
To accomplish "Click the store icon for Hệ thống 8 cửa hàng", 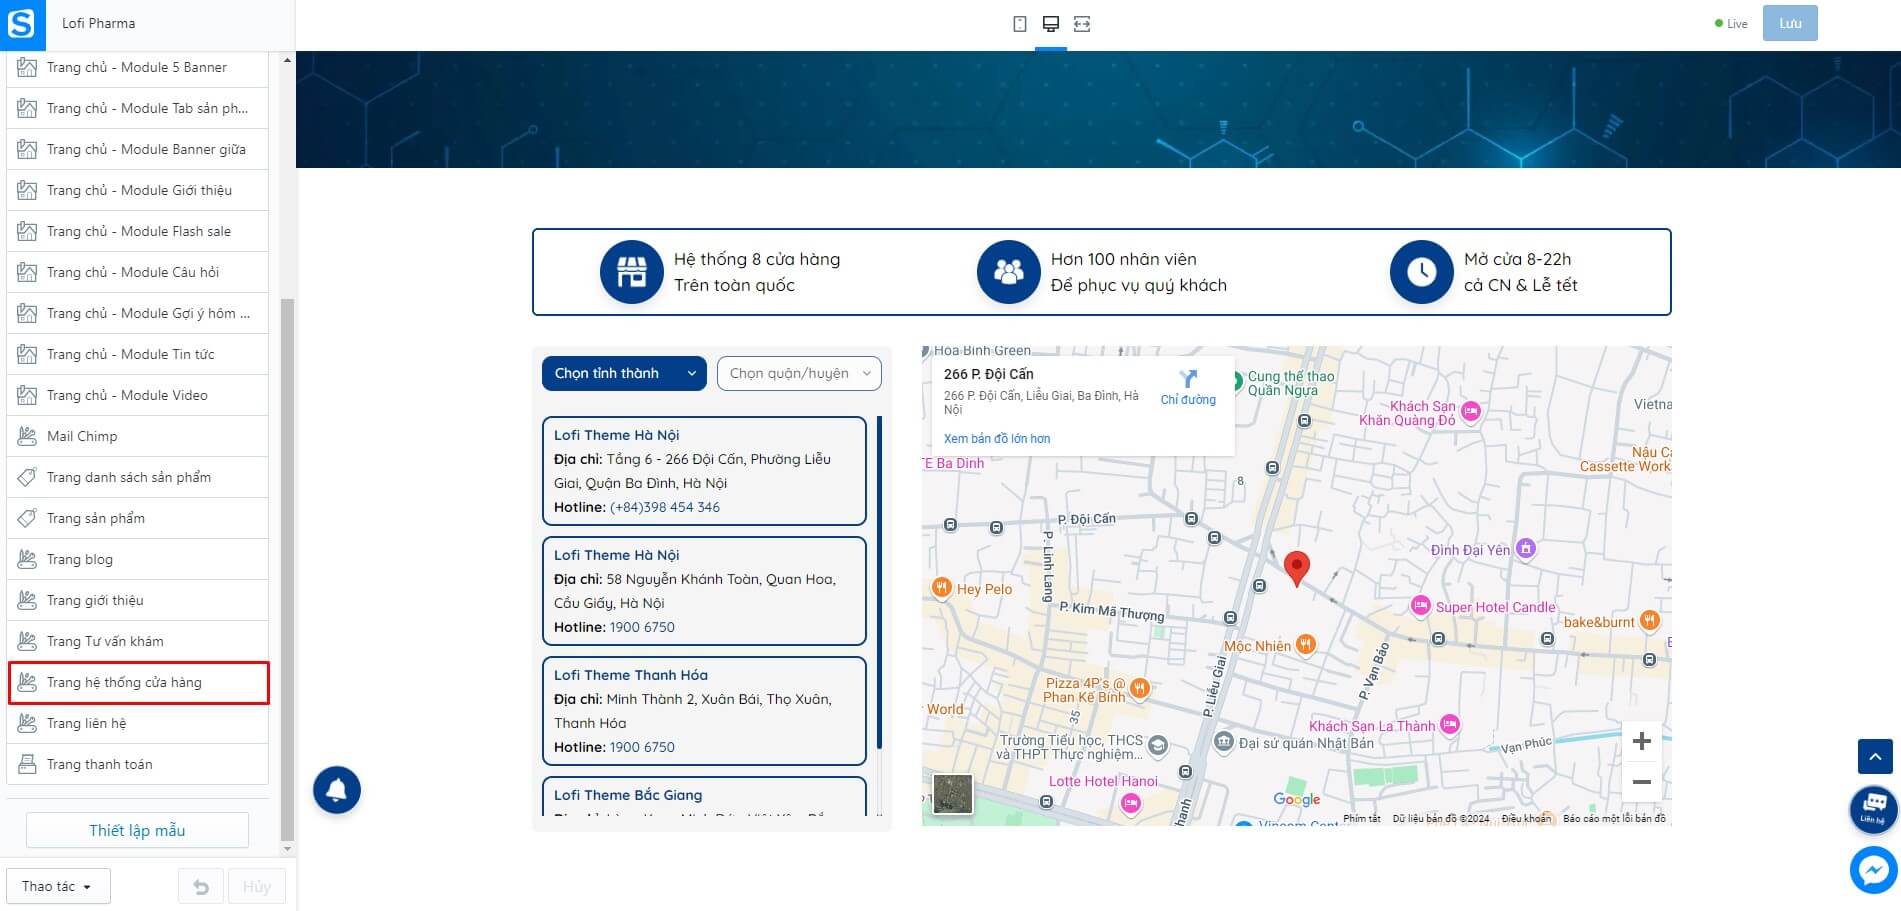I will pyautogui.click(x=632, y=272).
